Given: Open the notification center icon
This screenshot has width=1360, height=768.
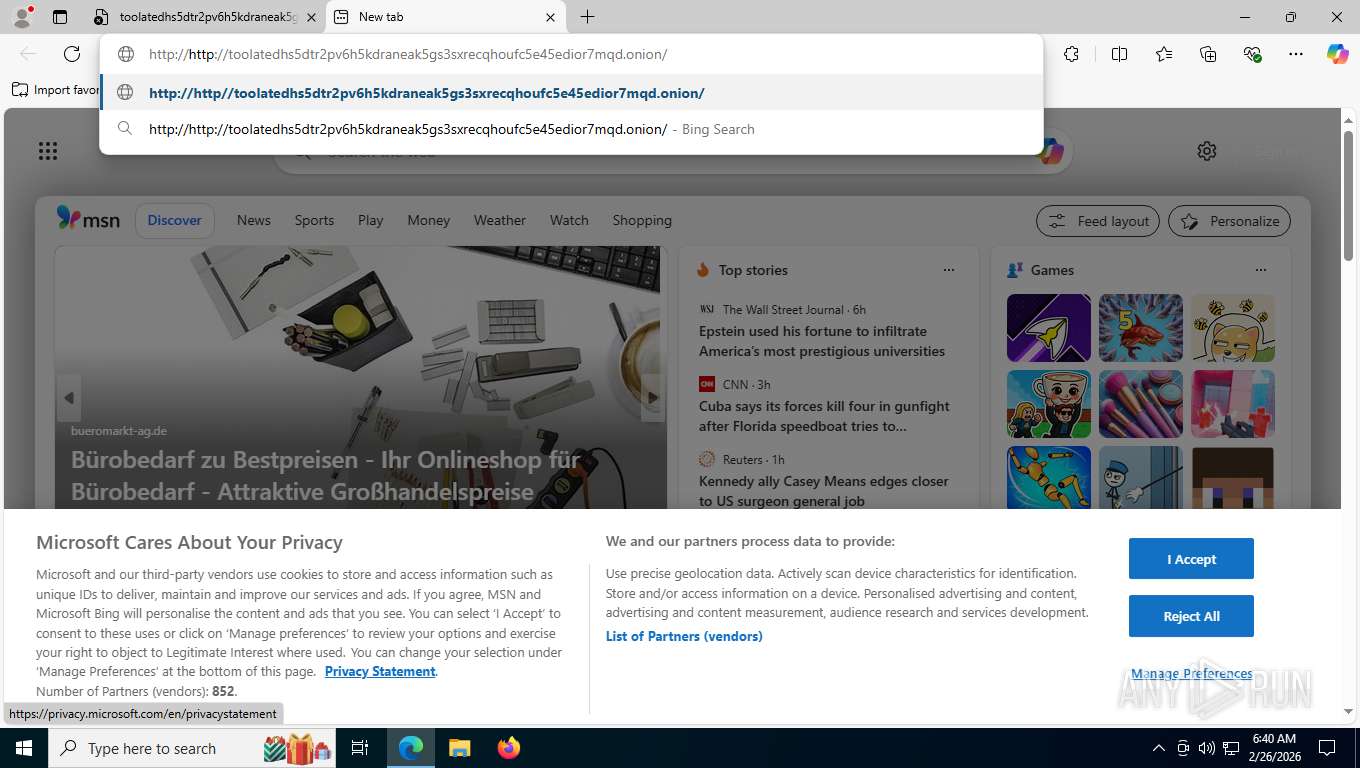Looking at the screenshot, I should (x=1327, y=748).
